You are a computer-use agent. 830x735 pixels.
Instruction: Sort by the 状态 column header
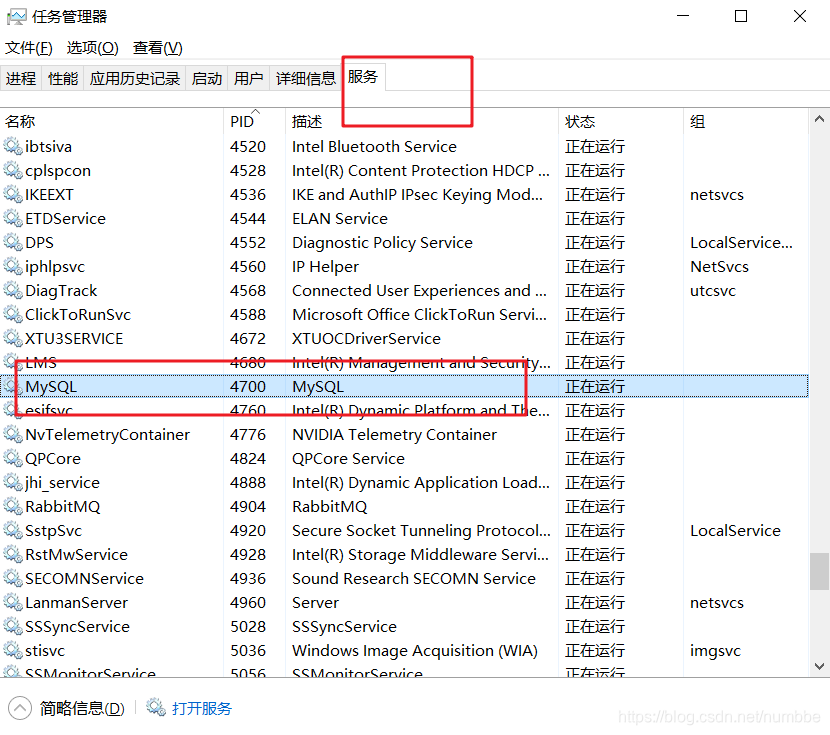click(621, 122)
